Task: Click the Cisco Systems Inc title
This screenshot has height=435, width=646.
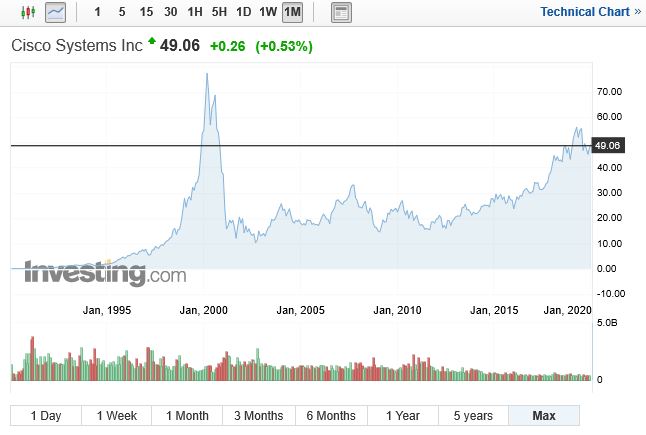Action: [77, 45]
